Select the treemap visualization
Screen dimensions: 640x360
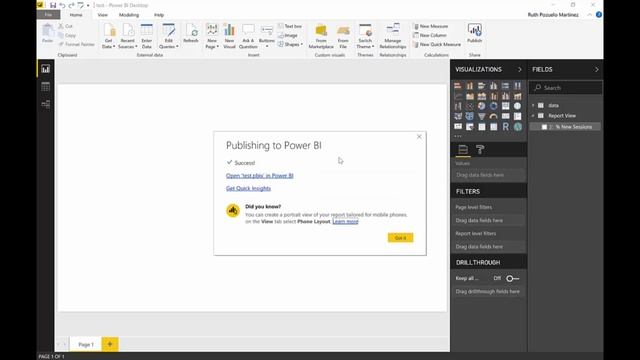coord(505,106)
